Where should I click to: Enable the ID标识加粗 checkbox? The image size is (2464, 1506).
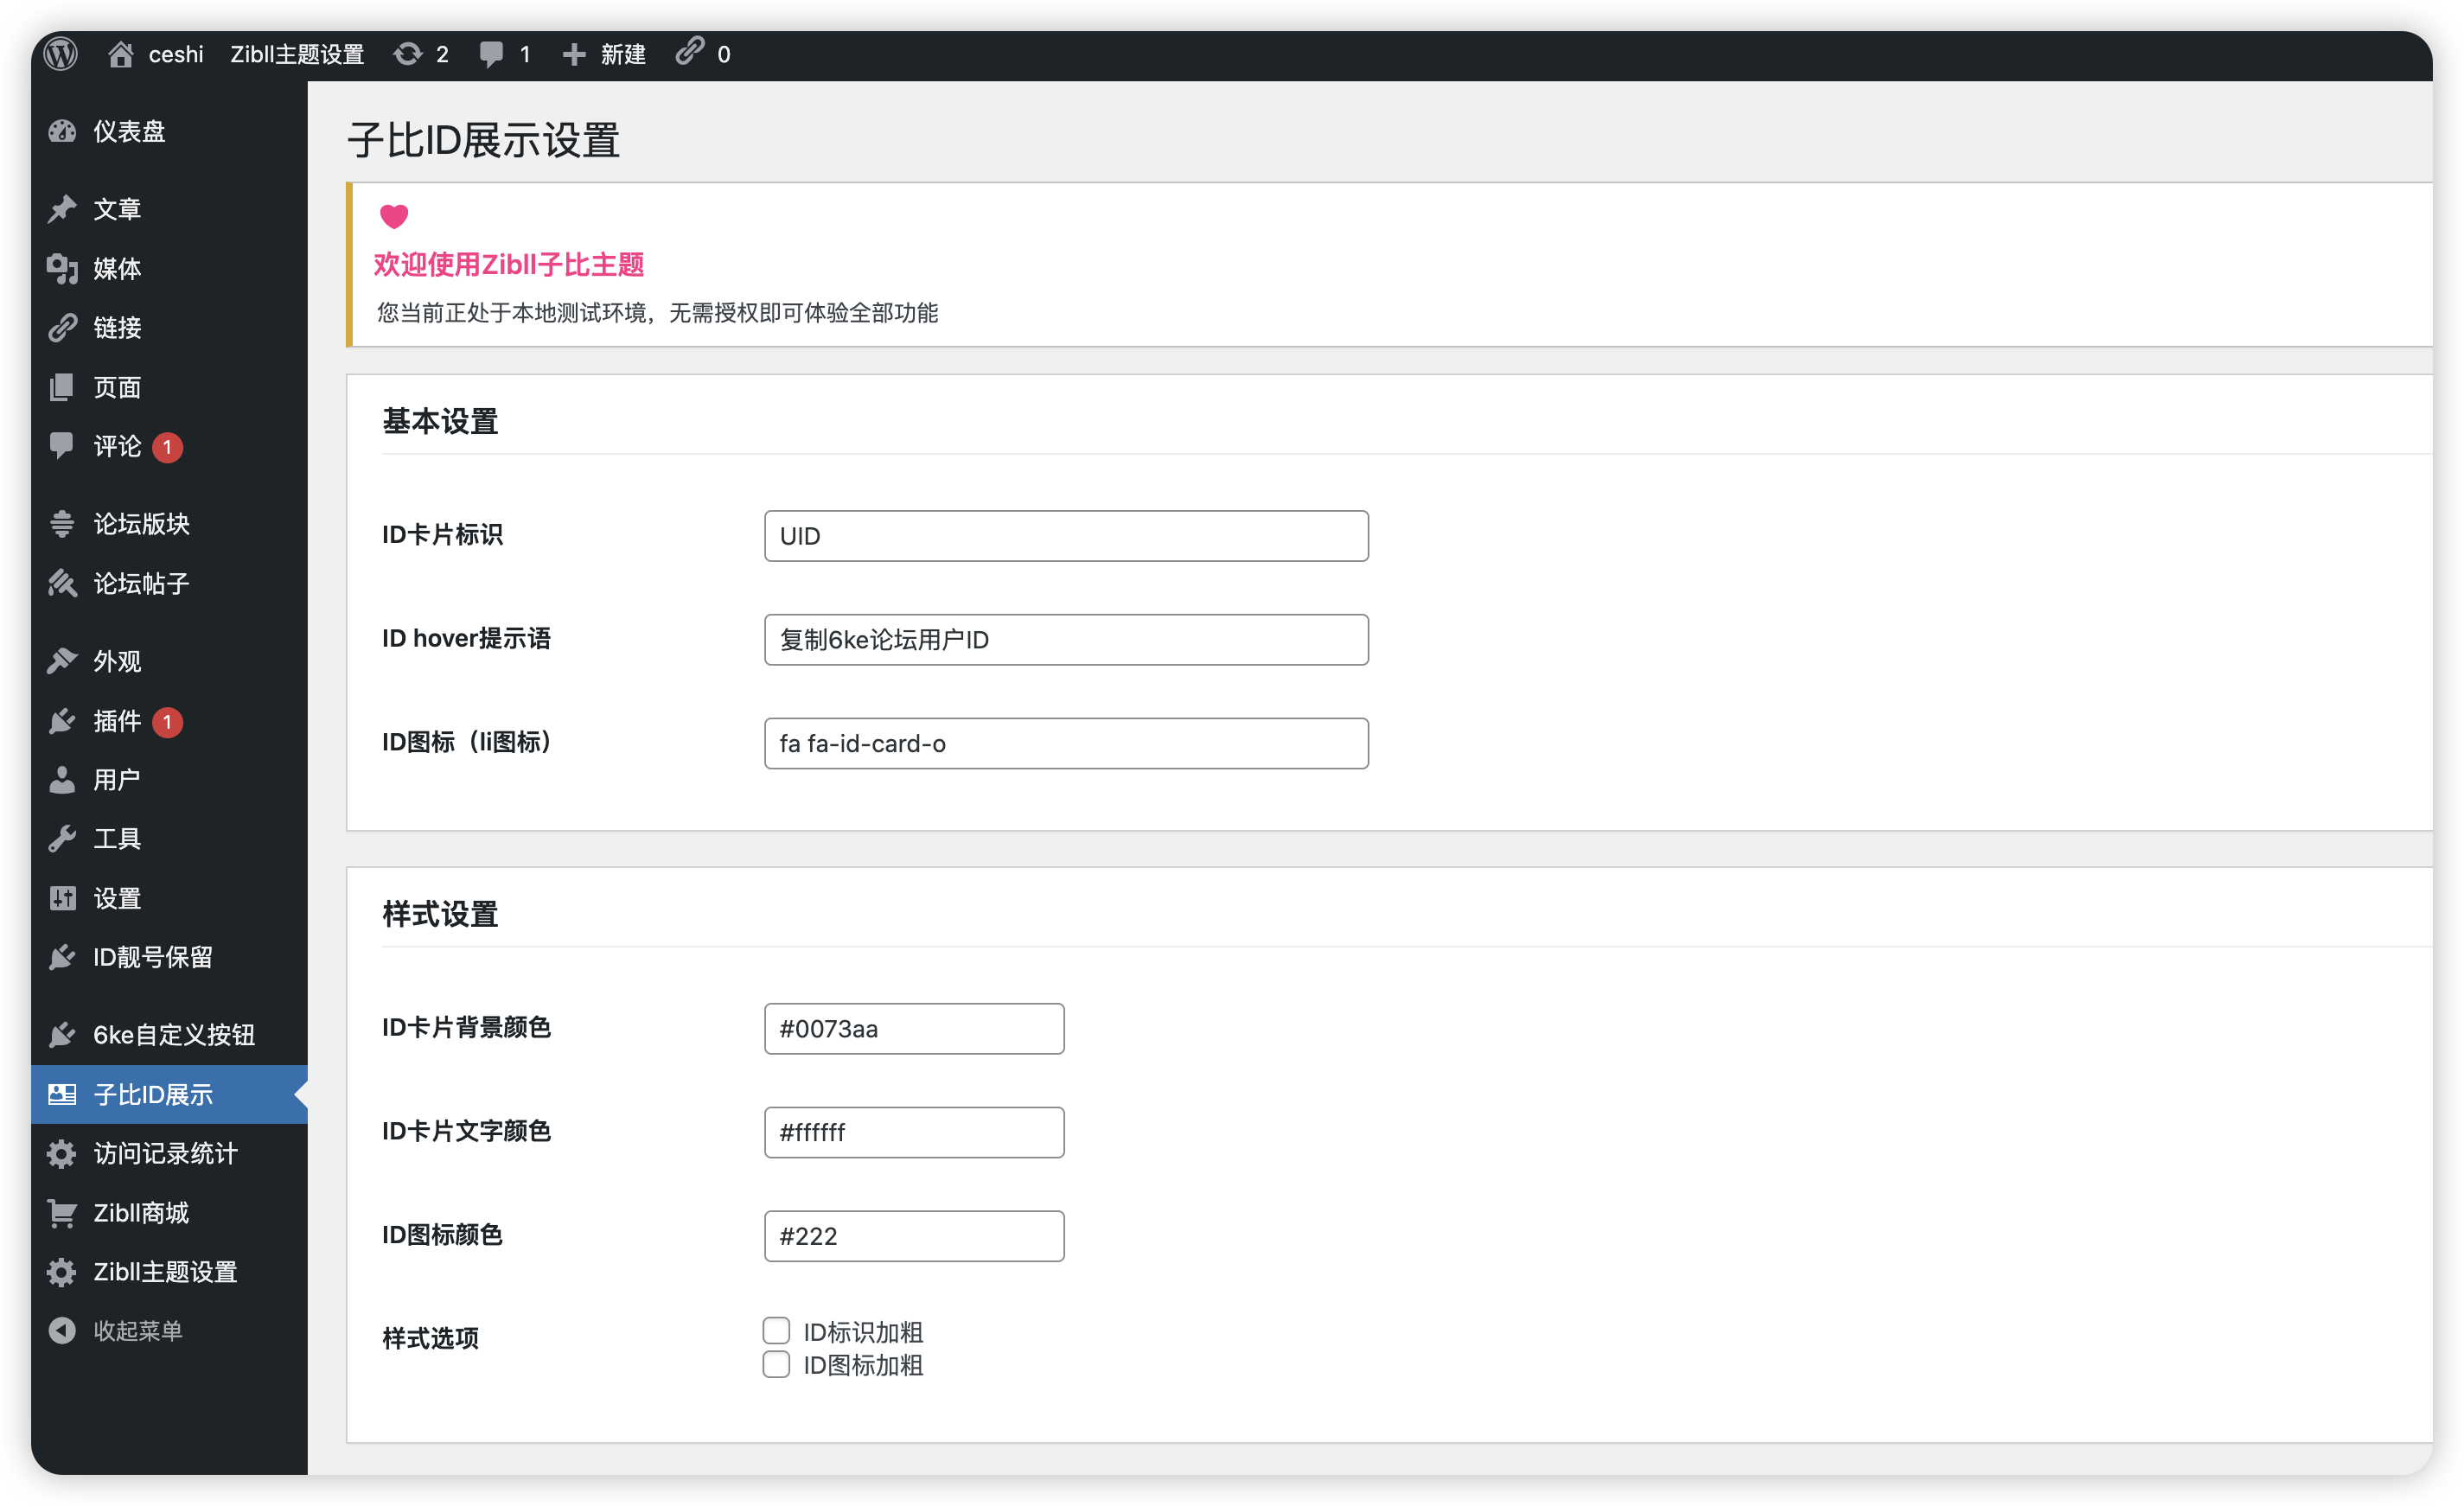pos(777,1330)
